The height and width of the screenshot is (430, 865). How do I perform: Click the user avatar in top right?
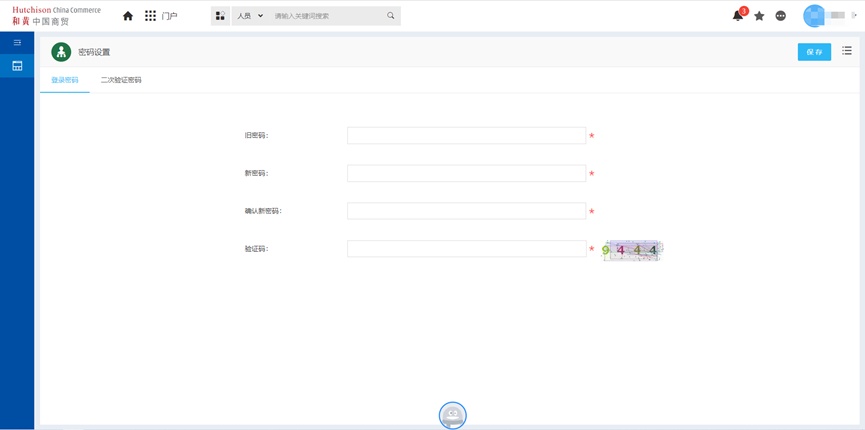click(x=814, y=16)
